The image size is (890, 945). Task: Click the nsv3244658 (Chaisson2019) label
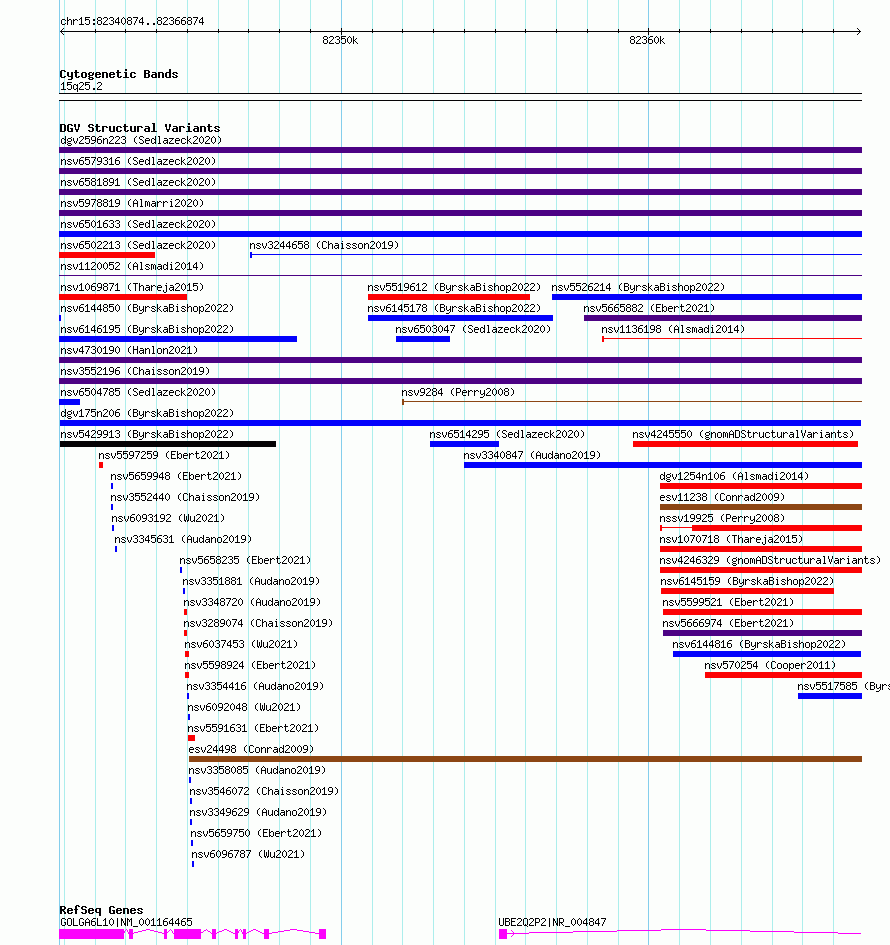point(324,245)
